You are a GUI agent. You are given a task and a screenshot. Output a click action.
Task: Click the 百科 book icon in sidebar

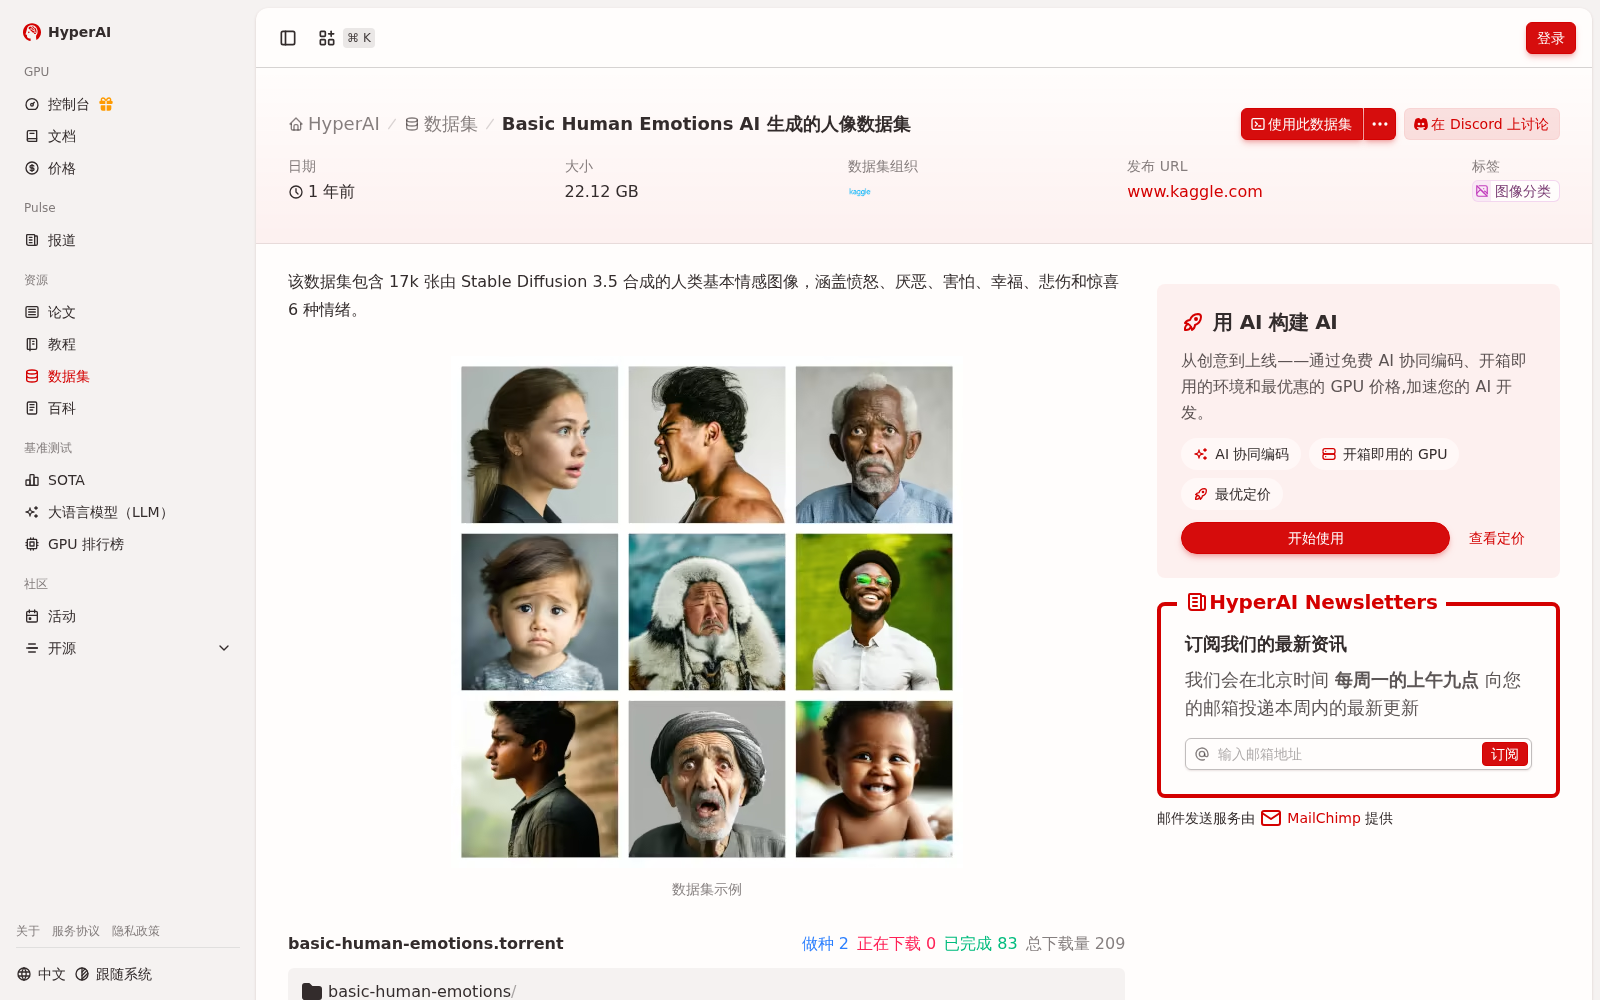click(32, 408)
